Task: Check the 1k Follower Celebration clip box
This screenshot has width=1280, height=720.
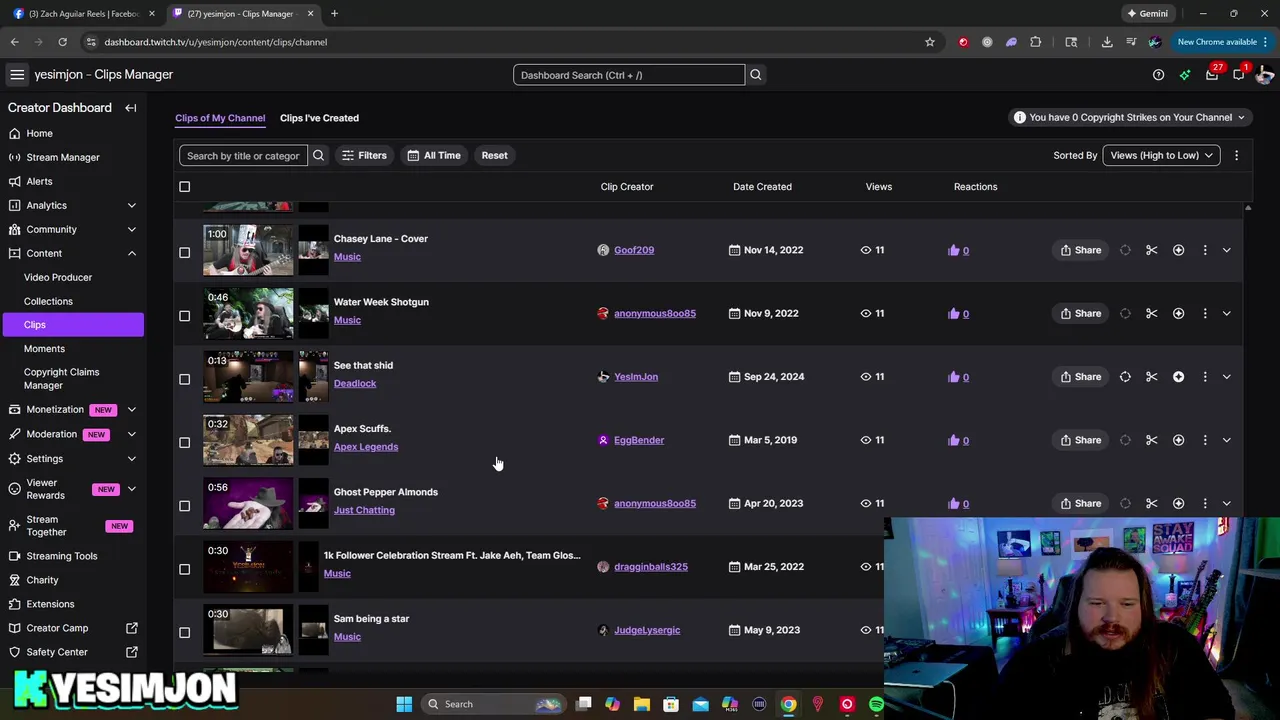Action: (x=184, y=569)
